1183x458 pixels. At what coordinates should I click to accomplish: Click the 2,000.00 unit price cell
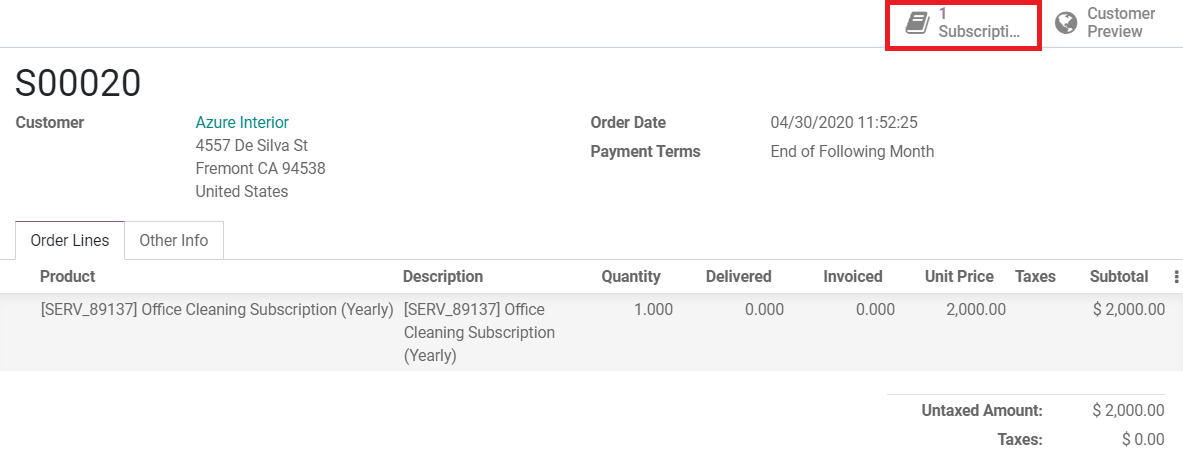[975, 310]
